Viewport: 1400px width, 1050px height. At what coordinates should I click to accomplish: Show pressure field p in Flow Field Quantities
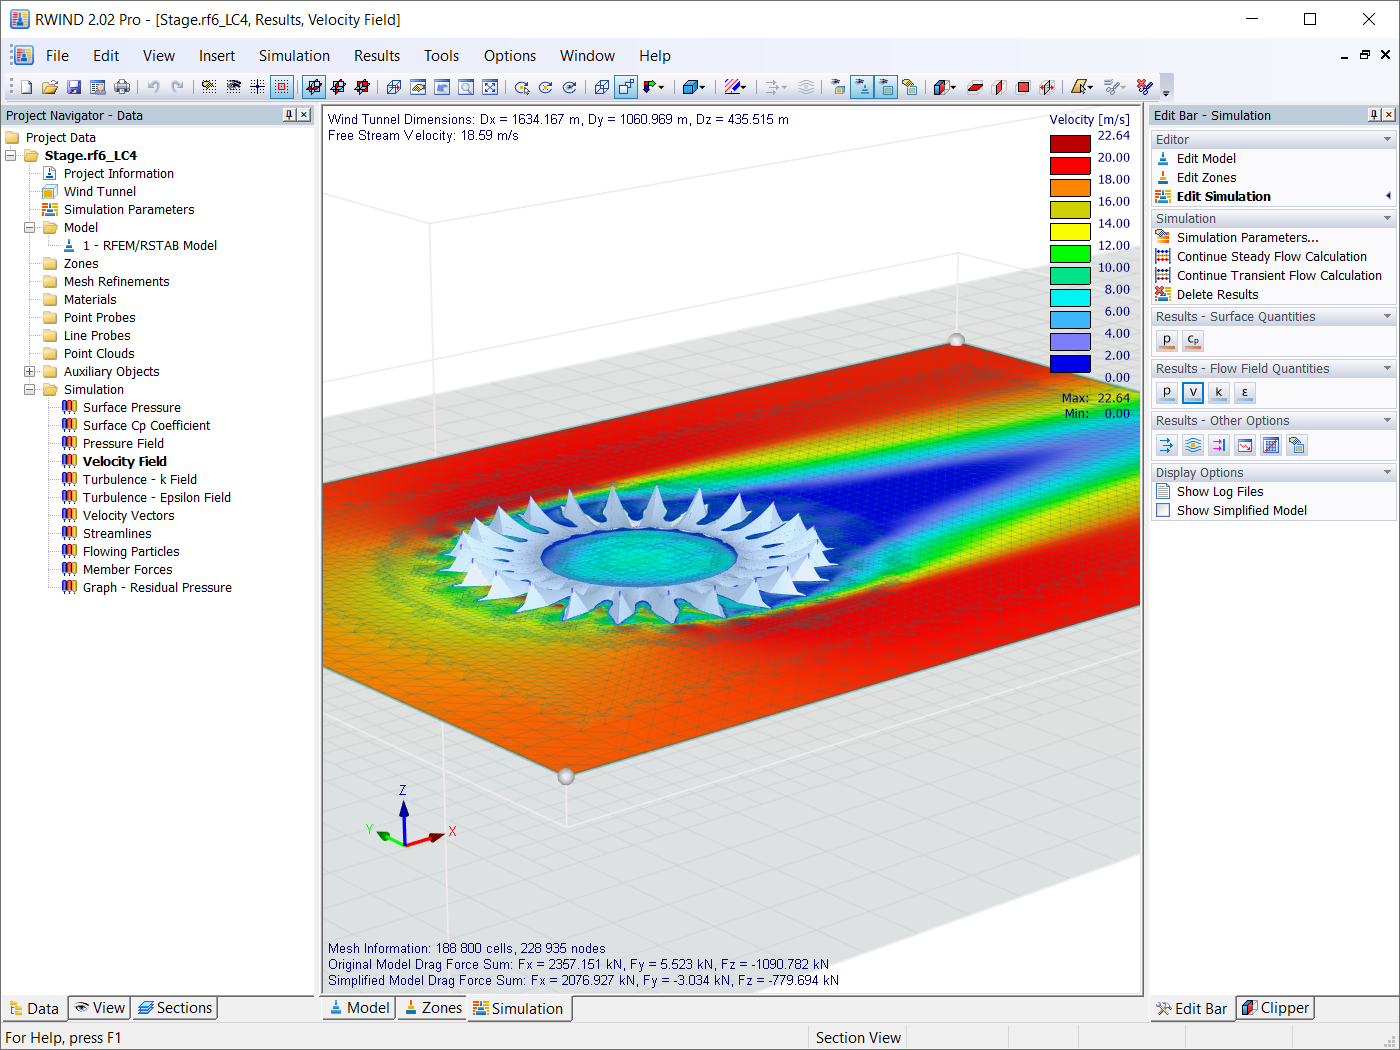coord(1167,393)
